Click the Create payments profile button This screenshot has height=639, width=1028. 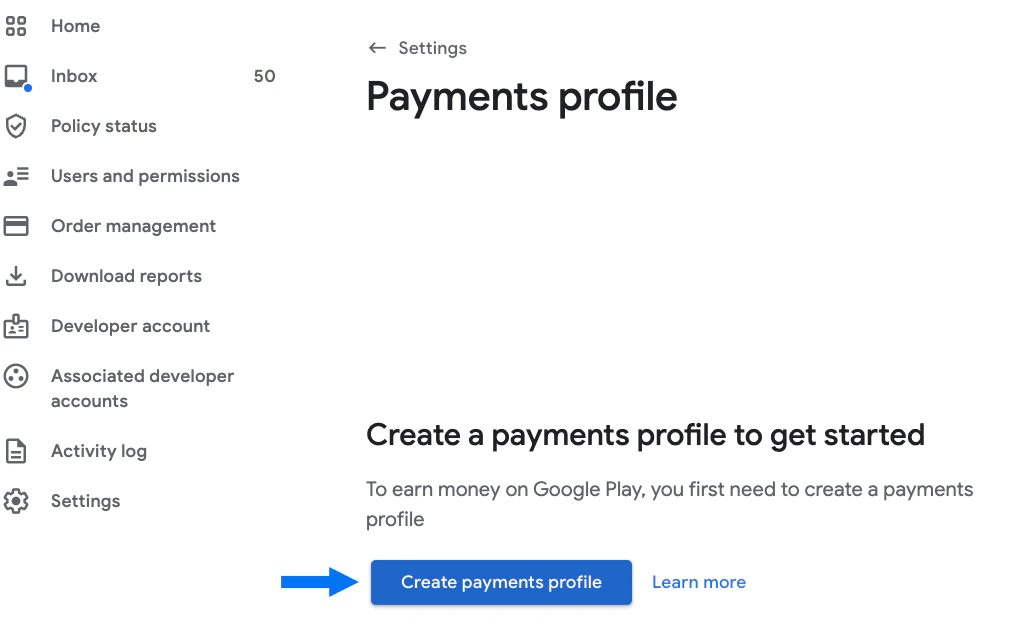tap(500, 582)
